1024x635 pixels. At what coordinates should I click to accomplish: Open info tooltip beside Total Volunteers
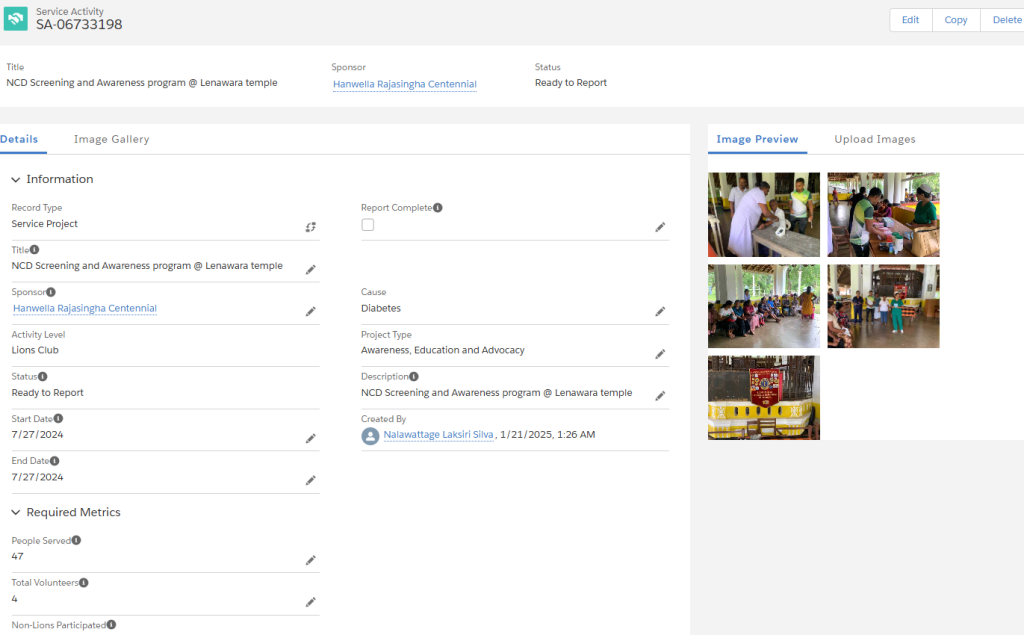[84, 583]
